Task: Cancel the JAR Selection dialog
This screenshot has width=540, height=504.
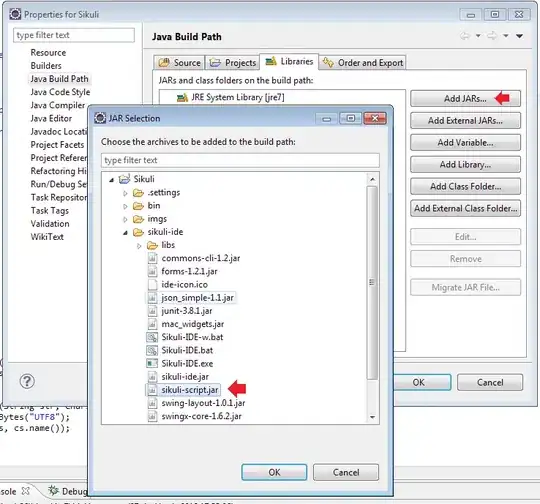Action: point(346,472)
